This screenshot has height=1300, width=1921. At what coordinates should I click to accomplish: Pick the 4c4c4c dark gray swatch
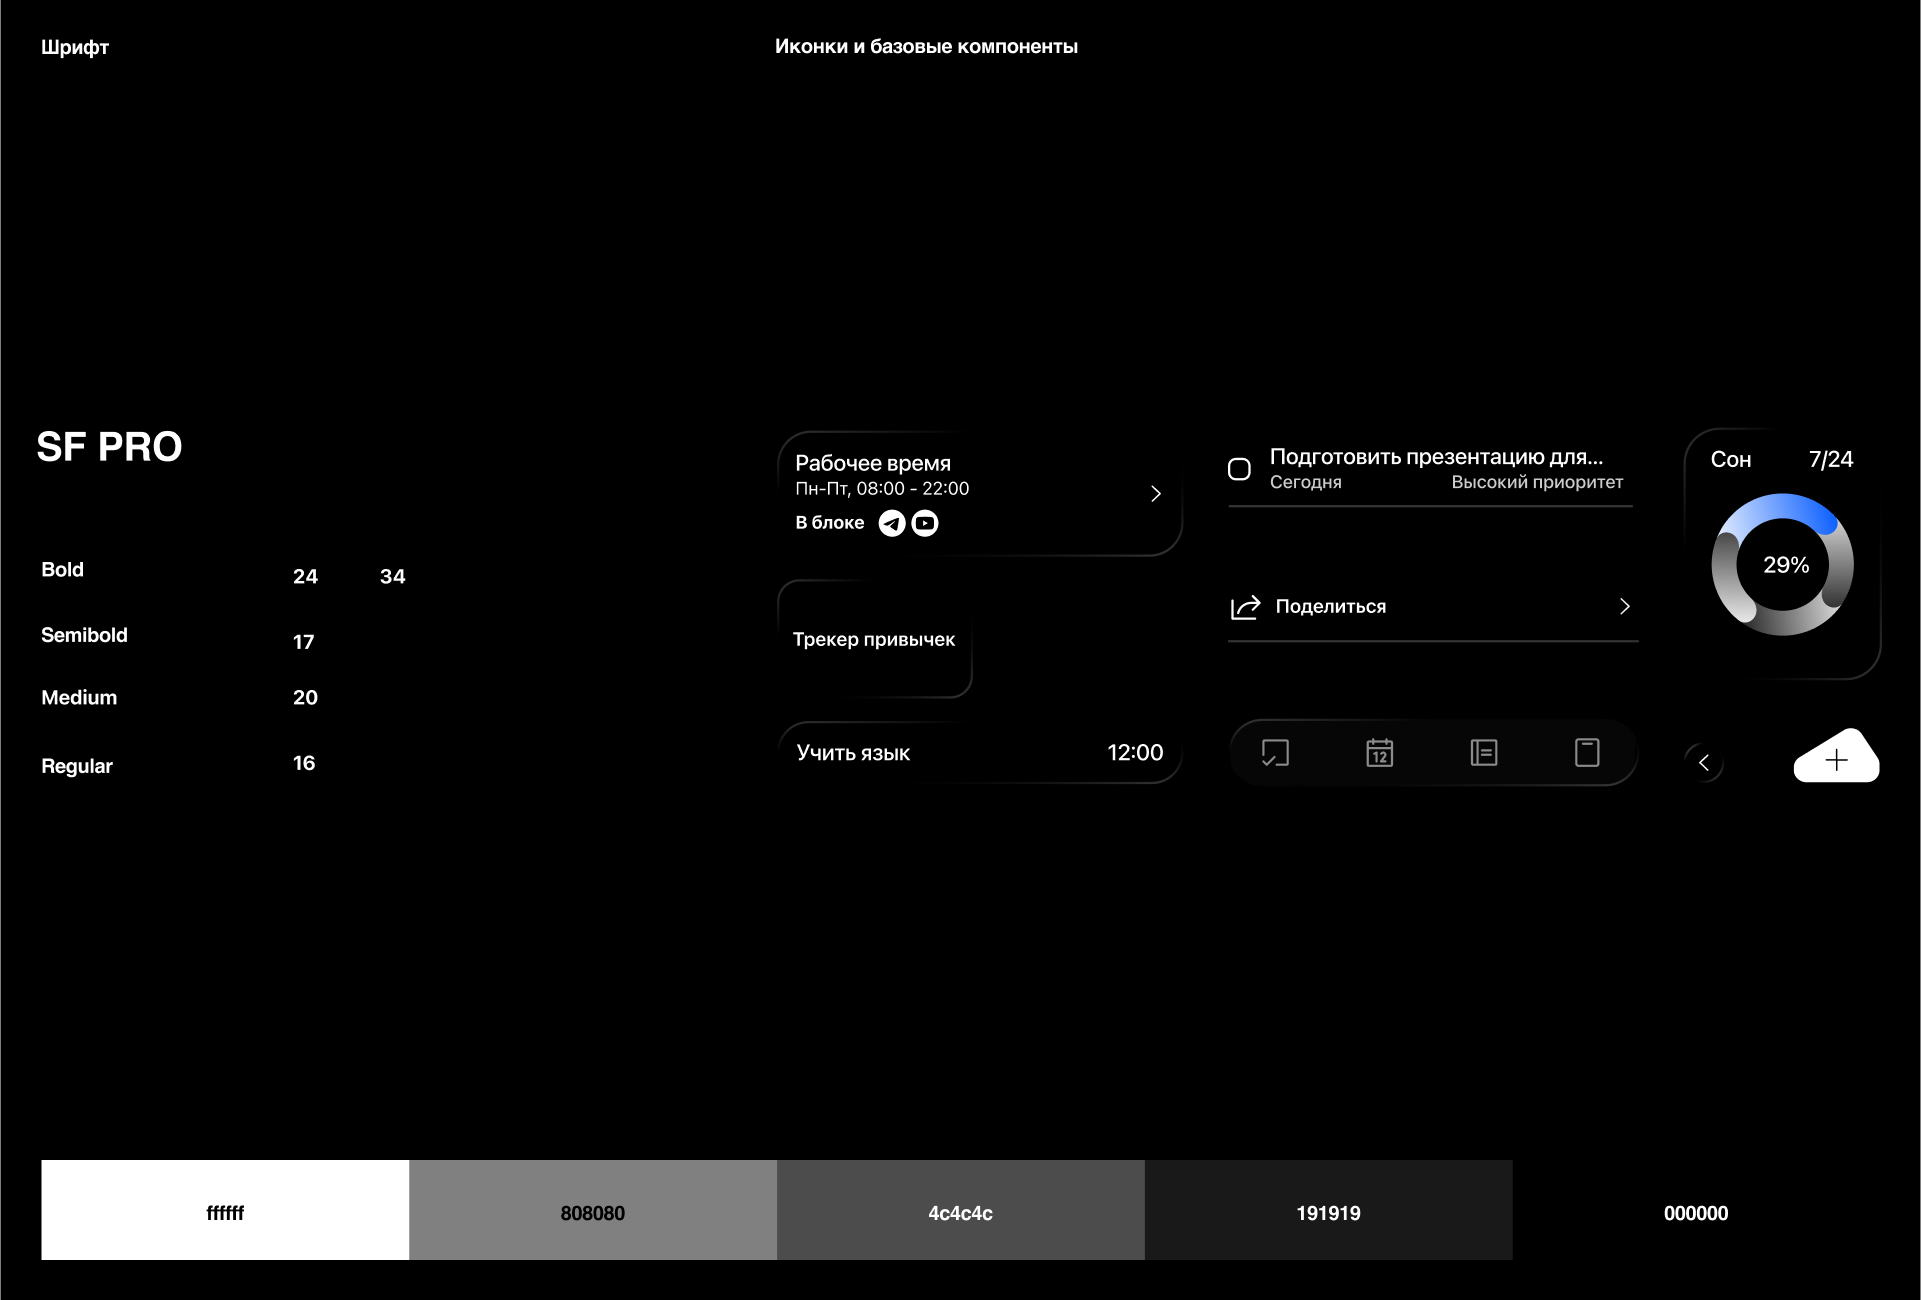pyautogui.click(x=960, y=1210)
